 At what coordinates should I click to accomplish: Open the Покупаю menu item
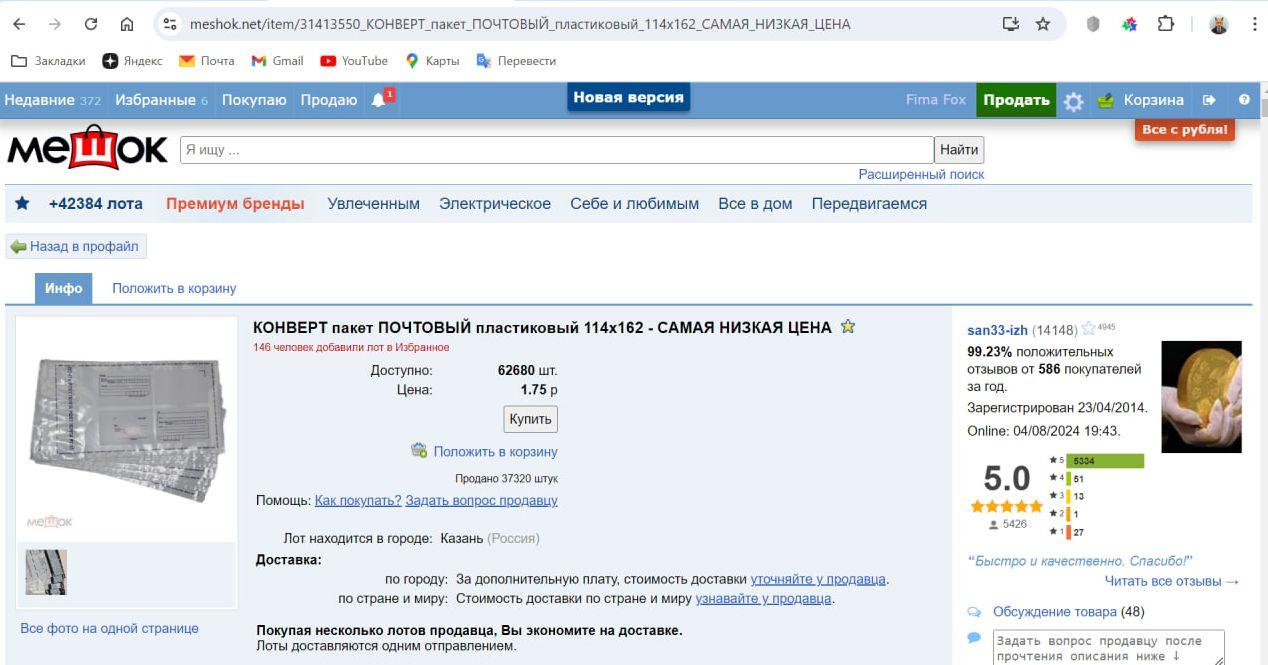click(254, 100)
